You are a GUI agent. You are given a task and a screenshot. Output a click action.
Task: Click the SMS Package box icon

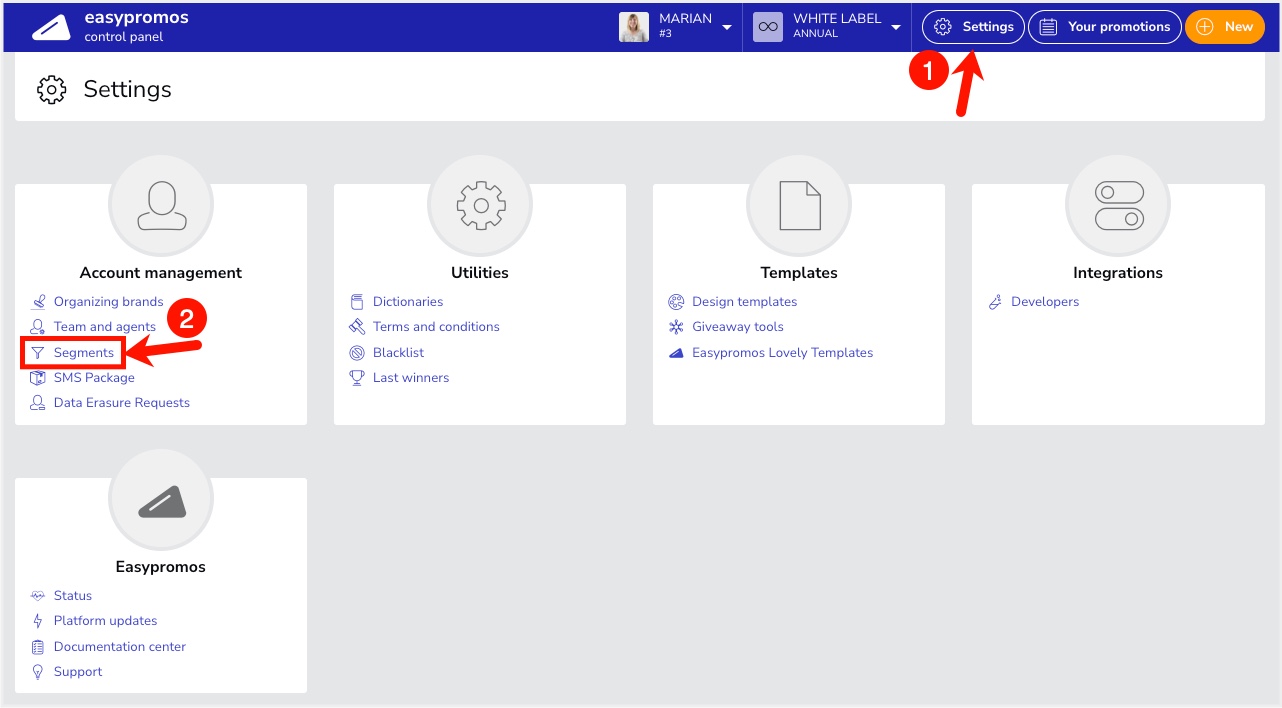(38, 377)
